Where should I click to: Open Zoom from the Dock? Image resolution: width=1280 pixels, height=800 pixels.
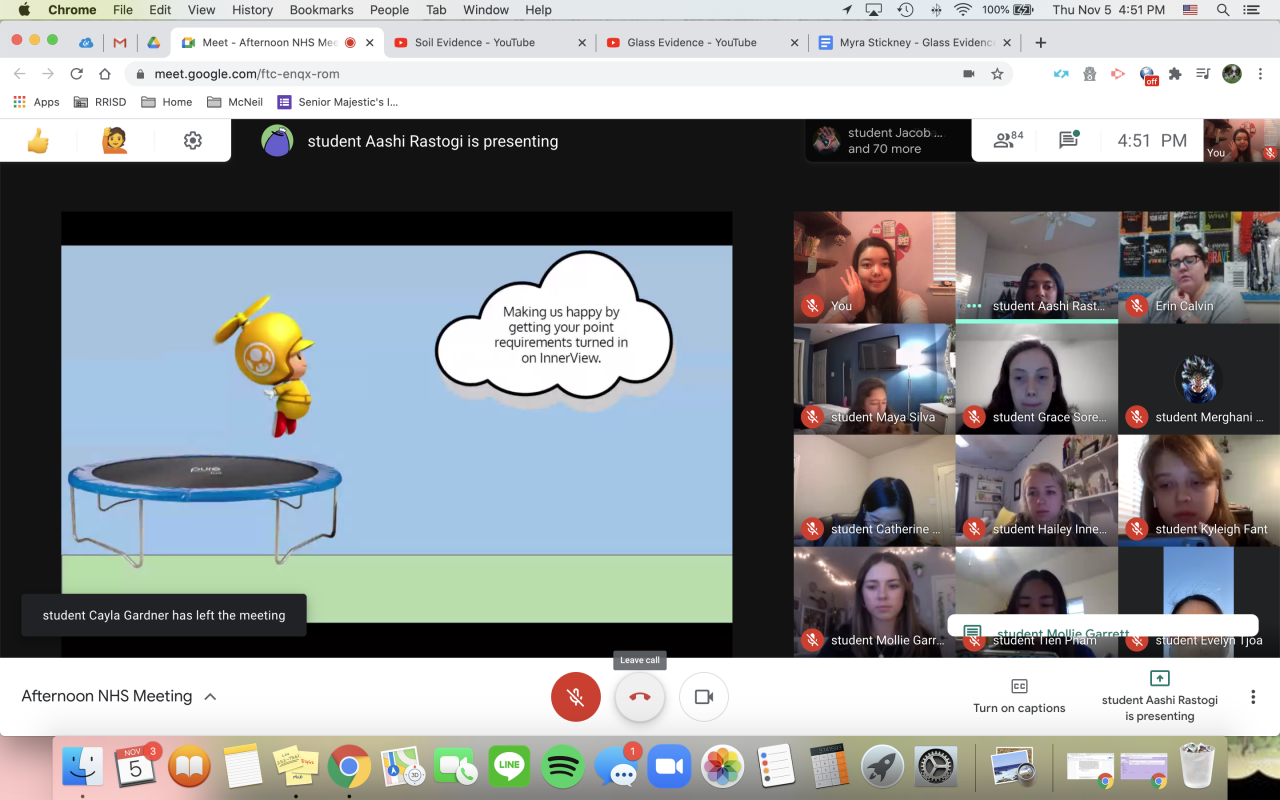click(670, 767)
